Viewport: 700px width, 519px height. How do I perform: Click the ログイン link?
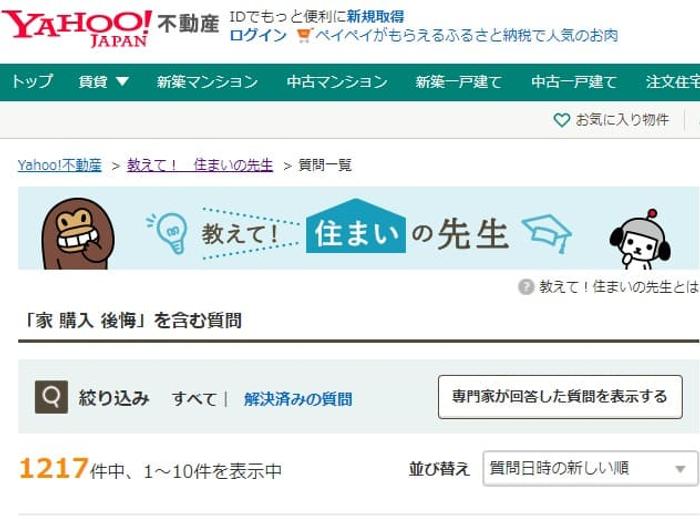click(x=258, y=35)
